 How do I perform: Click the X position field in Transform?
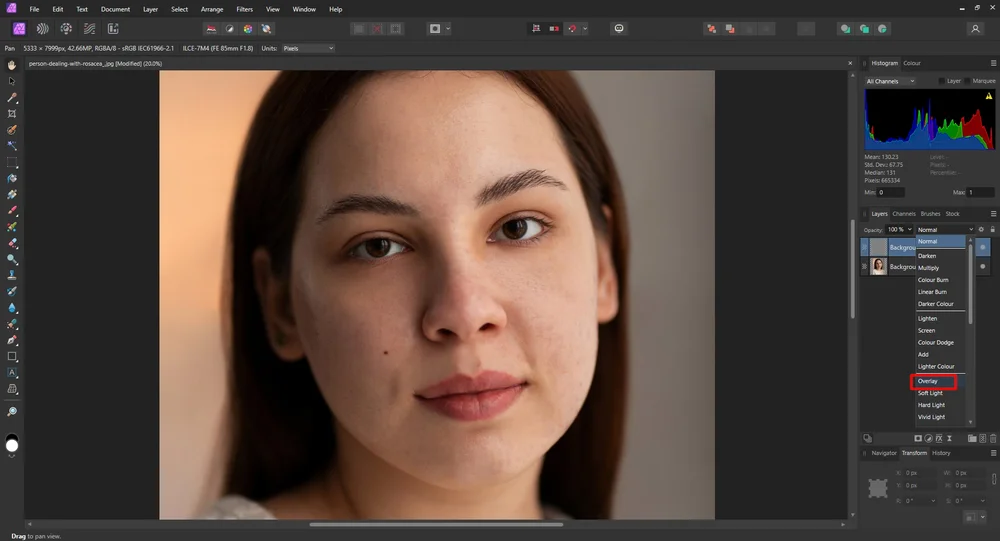click(918, 473)
